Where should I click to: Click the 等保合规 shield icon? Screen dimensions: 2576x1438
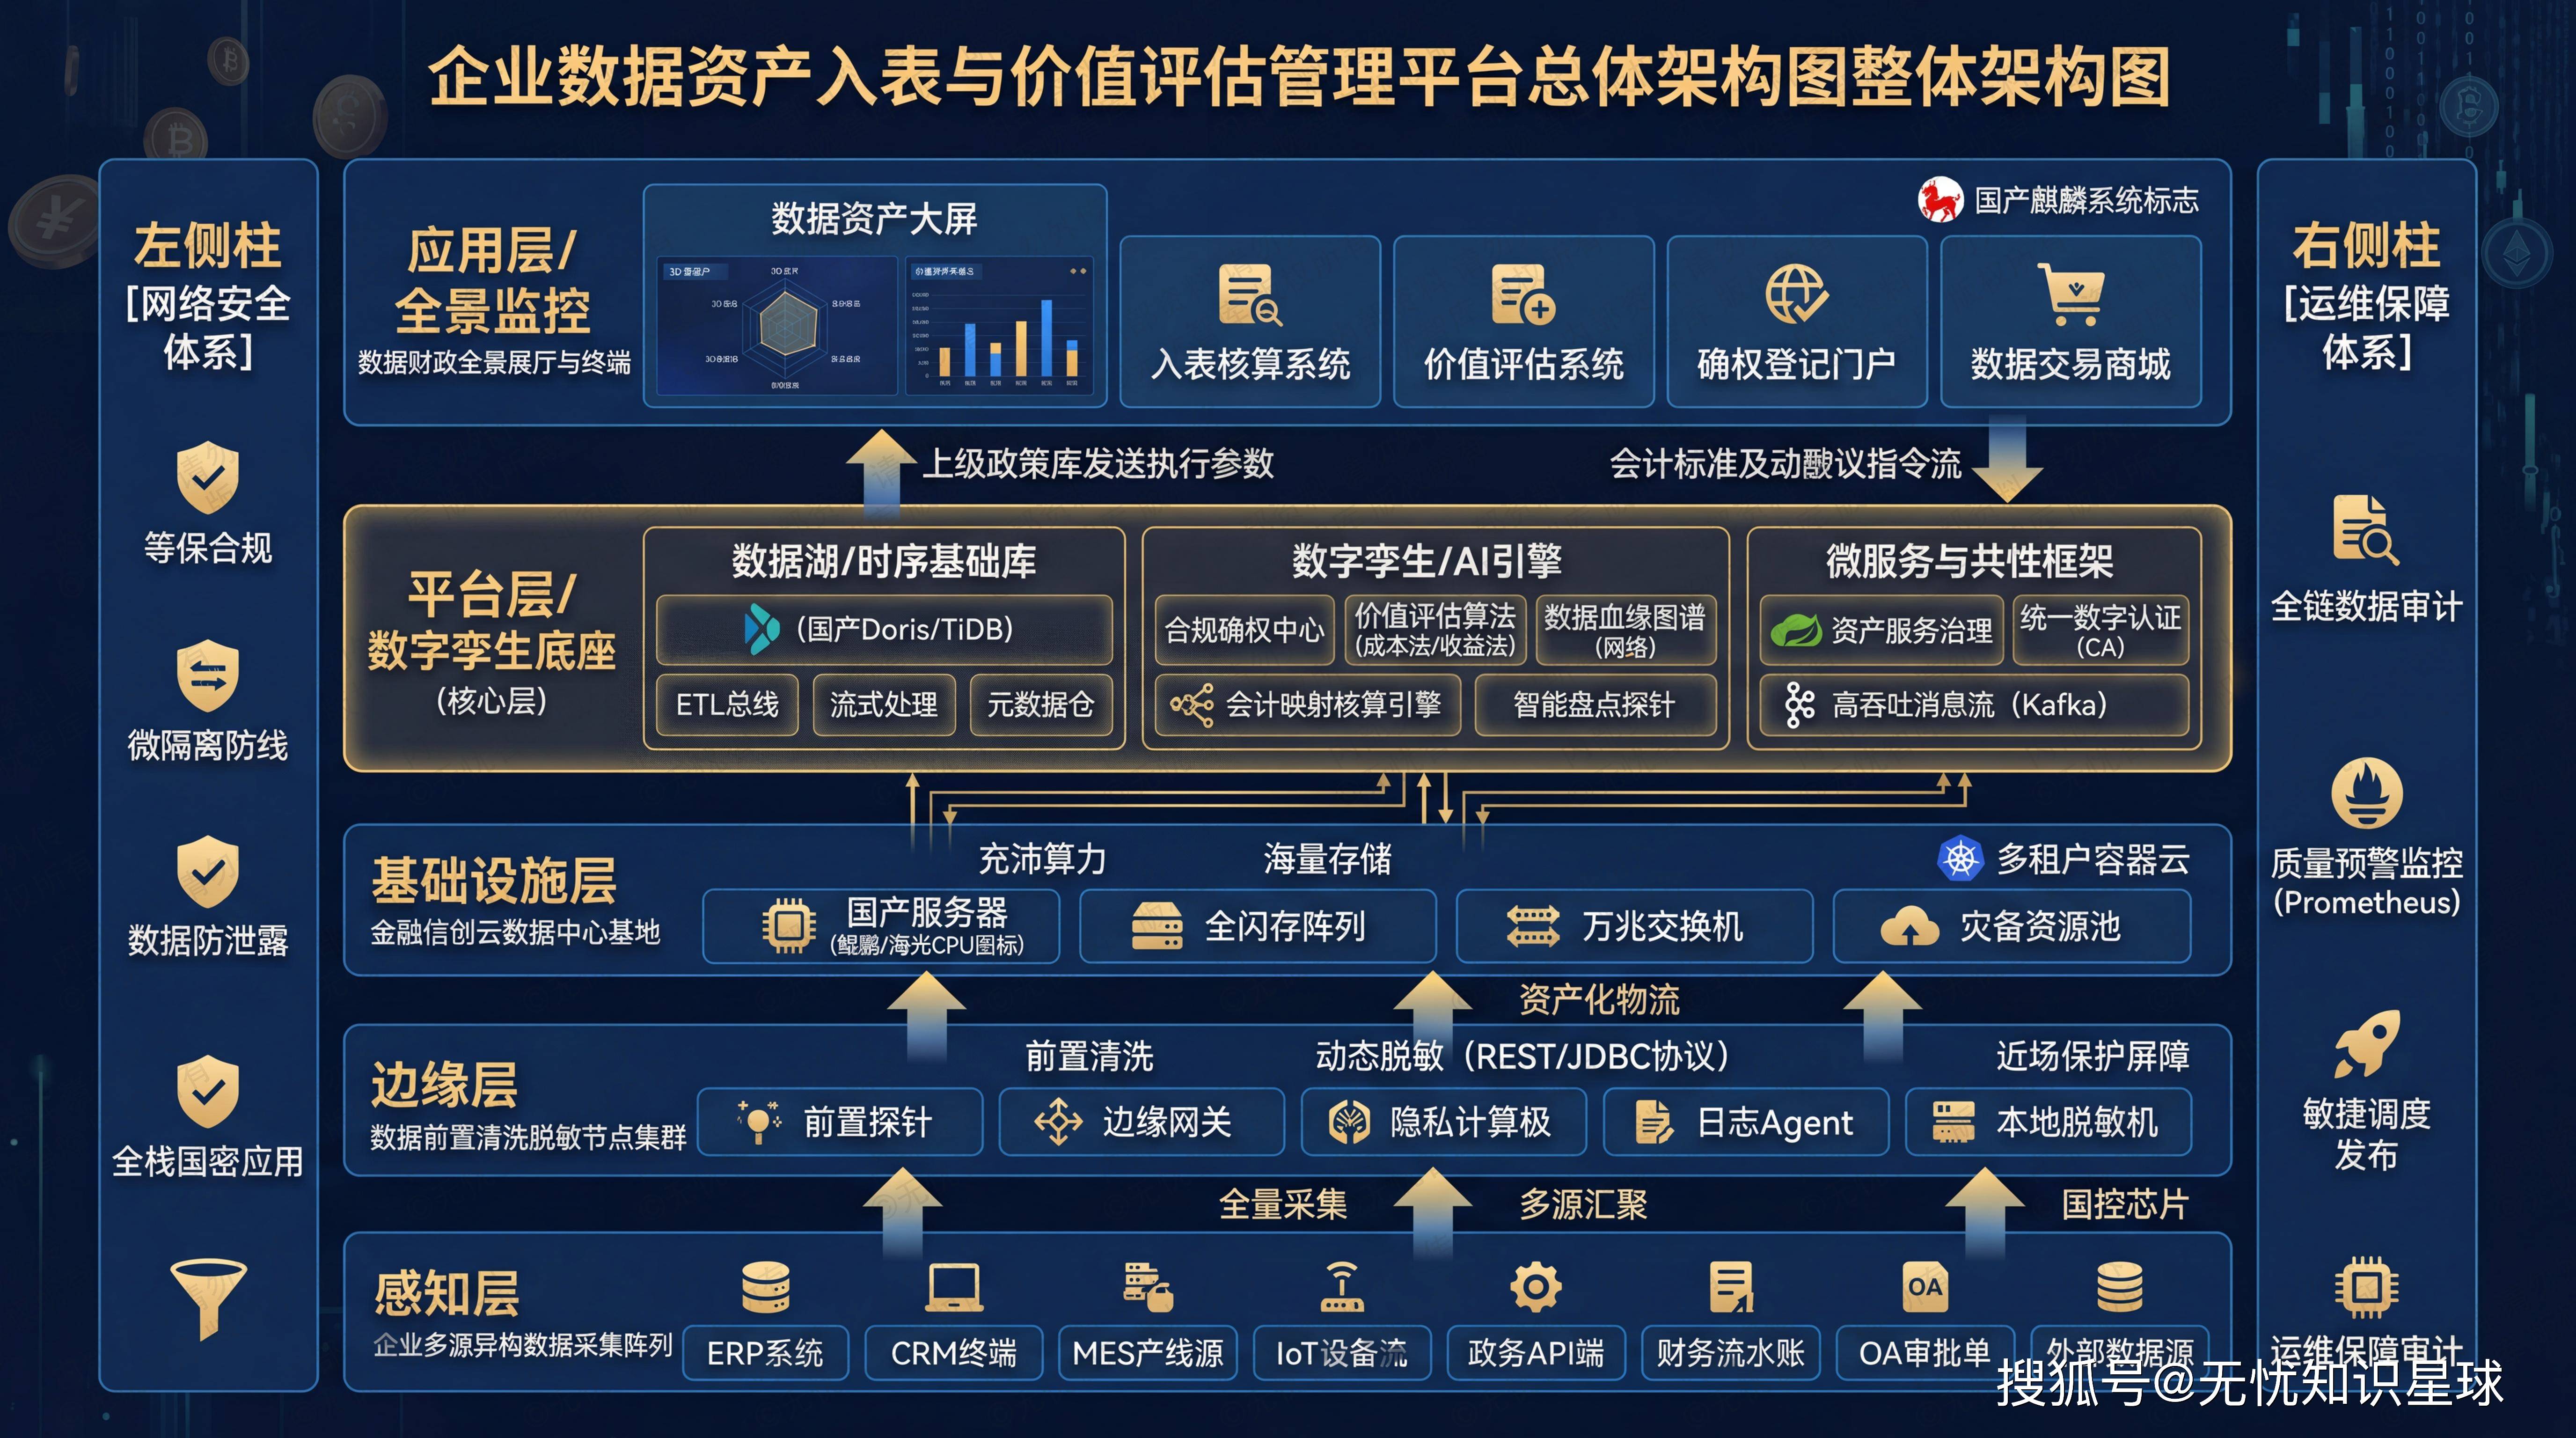tap(207, 477)
